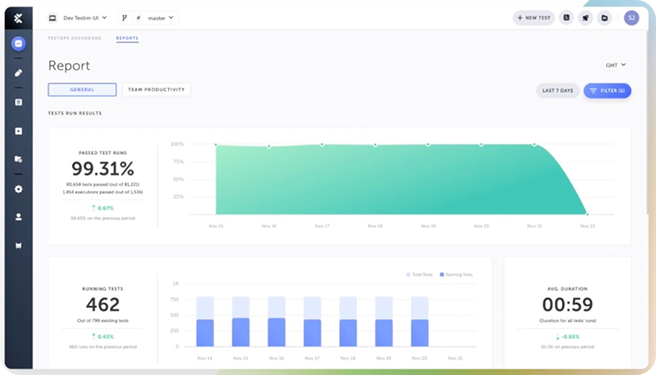Switch to Team Productivity tab
This screenshot has width=656, height=375.
(156, 90)
